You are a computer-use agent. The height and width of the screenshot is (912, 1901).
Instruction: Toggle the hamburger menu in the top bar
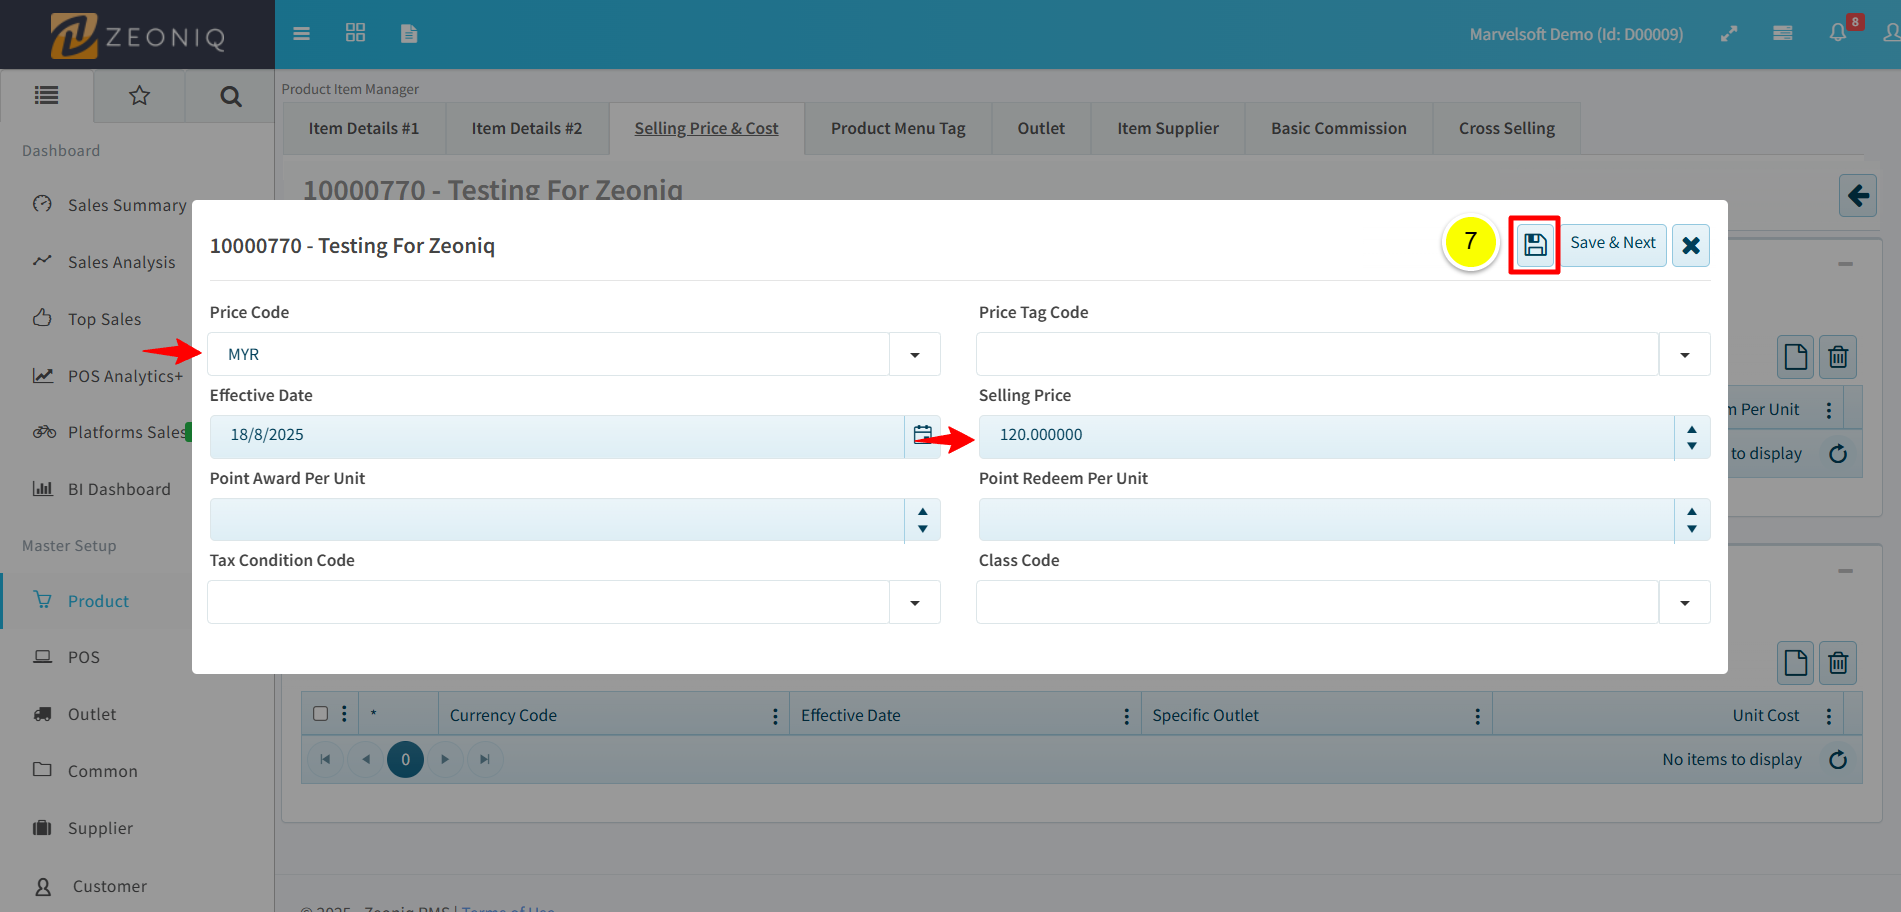pyautogui.click(x=301, y=34)
